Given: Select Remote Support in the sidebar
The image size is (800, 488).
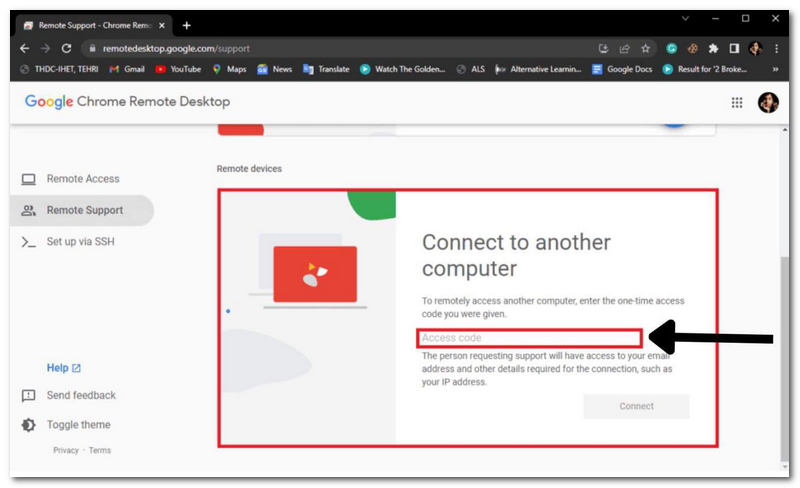Looking at the screenshot, I should (82, 210).
